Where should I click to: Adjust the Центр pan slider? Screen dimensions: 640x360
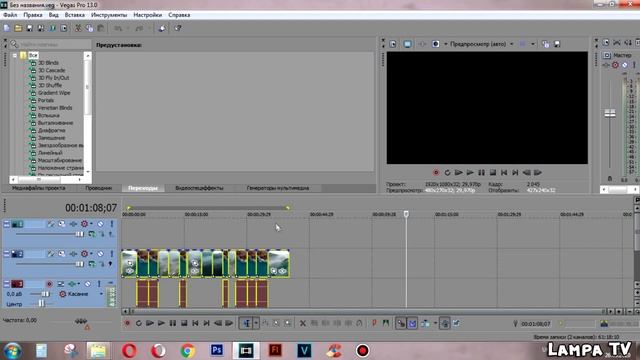coord(41,304)
